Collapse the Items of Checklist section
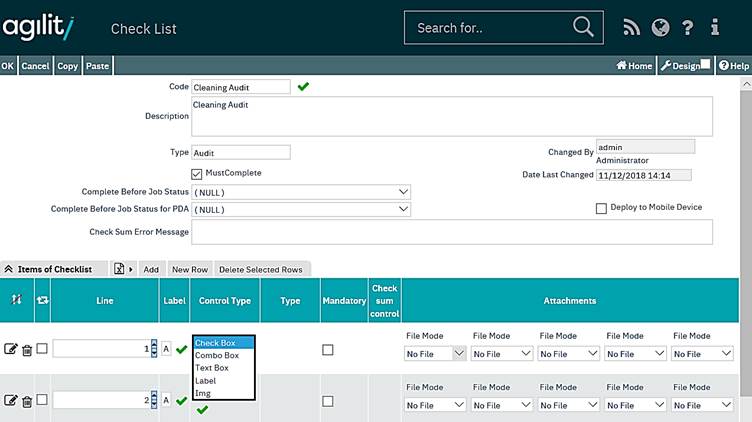Screen dimensions: 752x422 click(x=8, y=269)
